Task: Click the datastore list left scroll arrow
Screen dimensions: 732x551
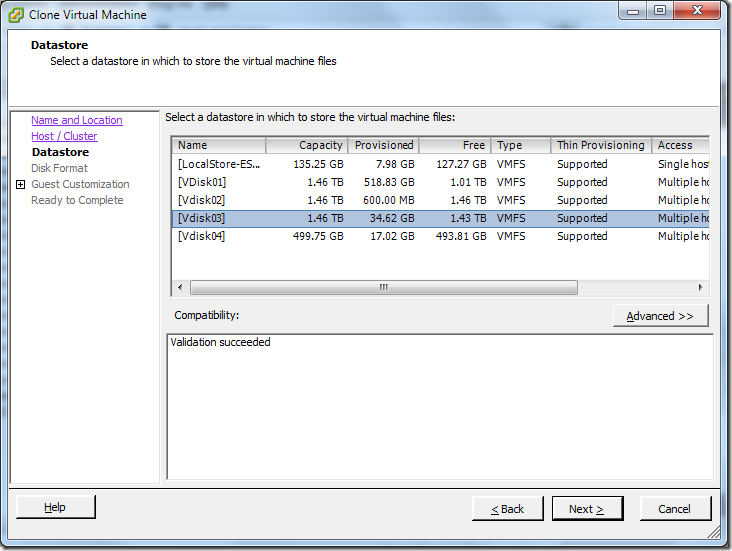Action: tap(180, 287)
